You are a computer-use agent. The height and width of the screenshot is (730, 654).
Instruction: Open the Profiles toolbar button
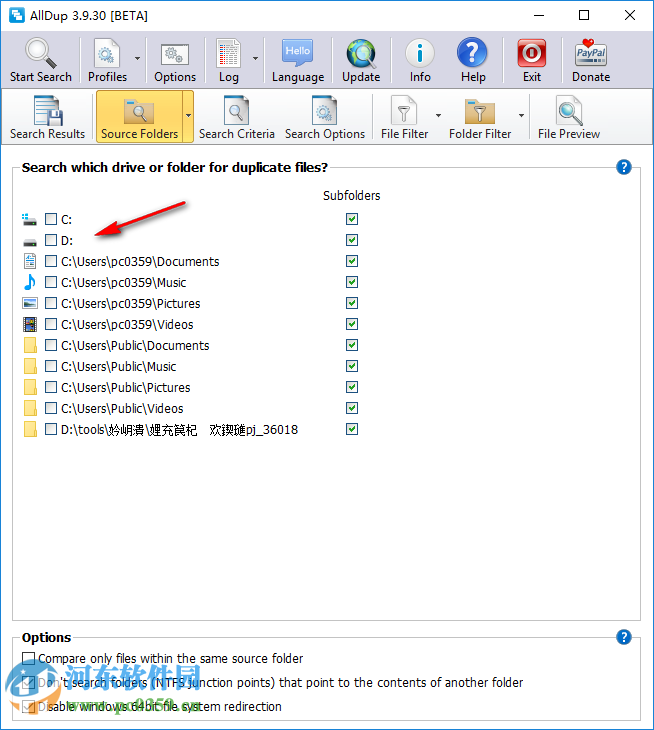[x=107, y=61]
